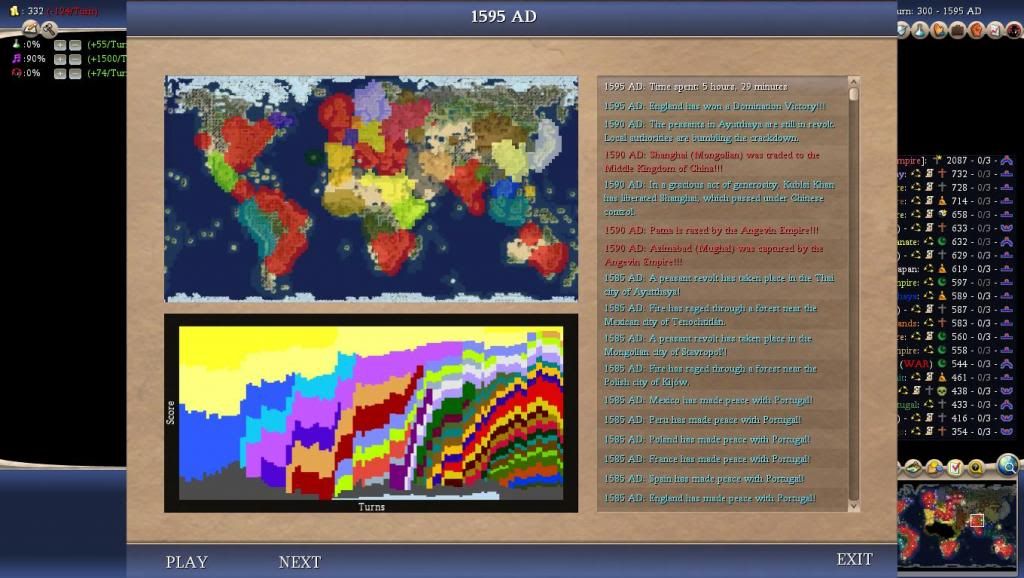Click the scoreboard row with score 354
The width and height of the screenshot is (1024, 578).
pos(957,431)
